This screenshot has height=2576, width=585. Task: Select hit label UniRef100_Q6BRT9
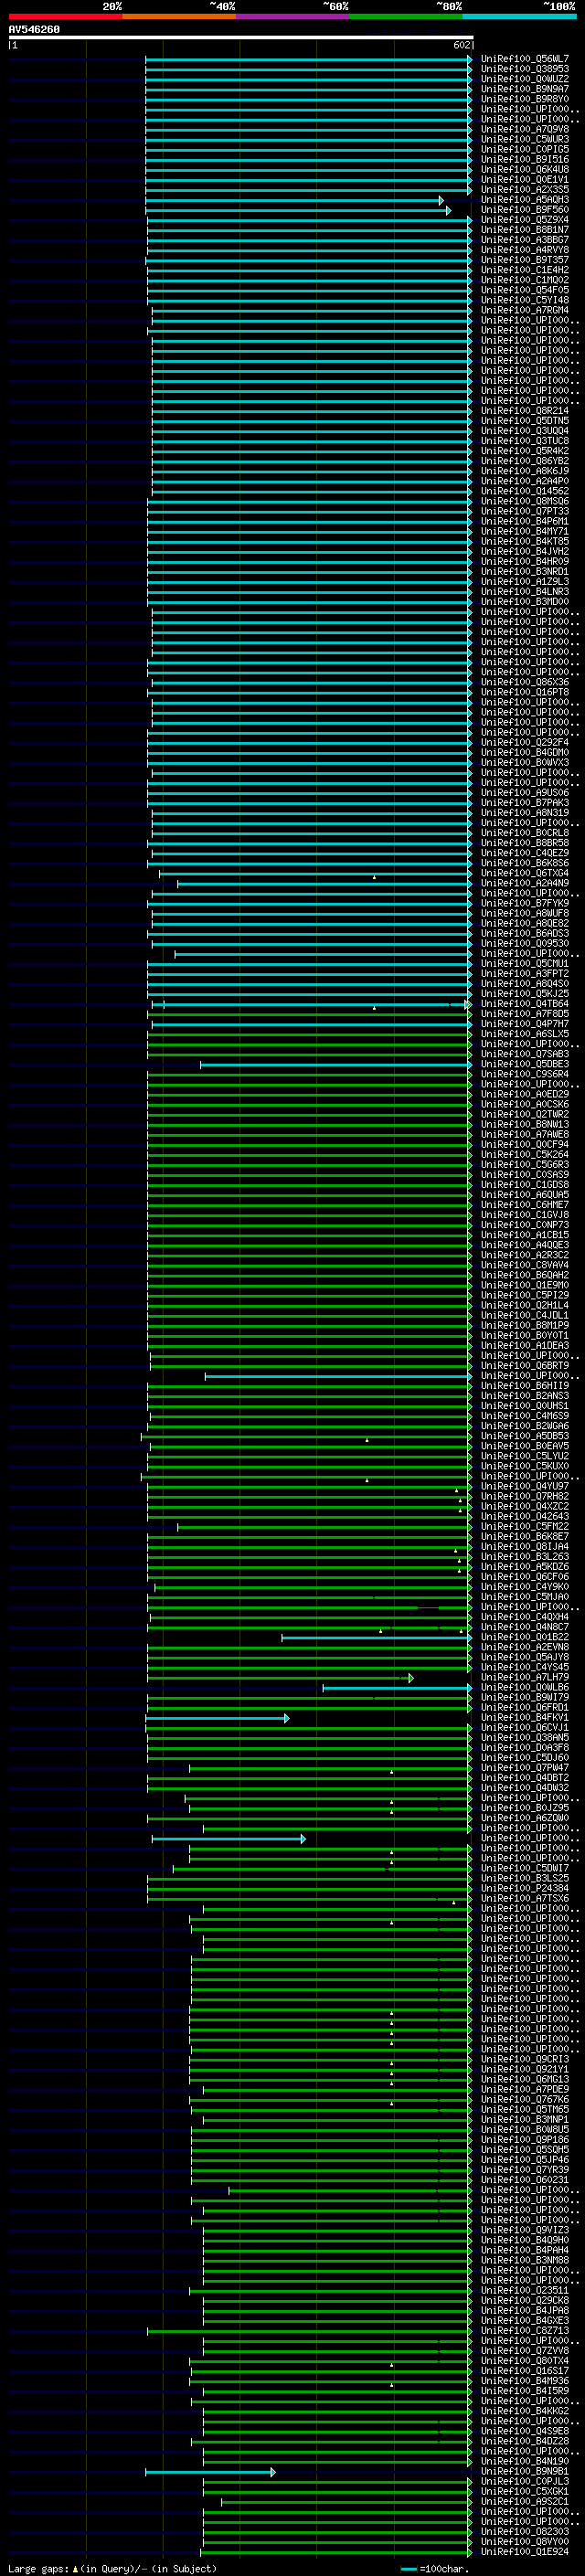point(524,1366)
